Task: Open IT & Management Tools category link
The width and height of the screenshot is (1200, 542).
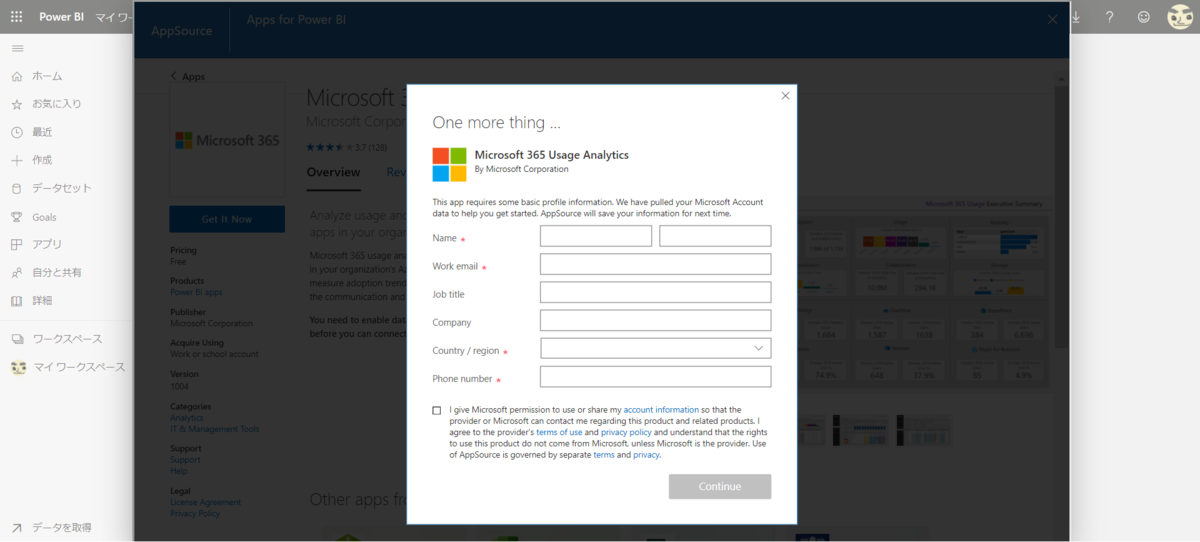Action: pos(214,429)
